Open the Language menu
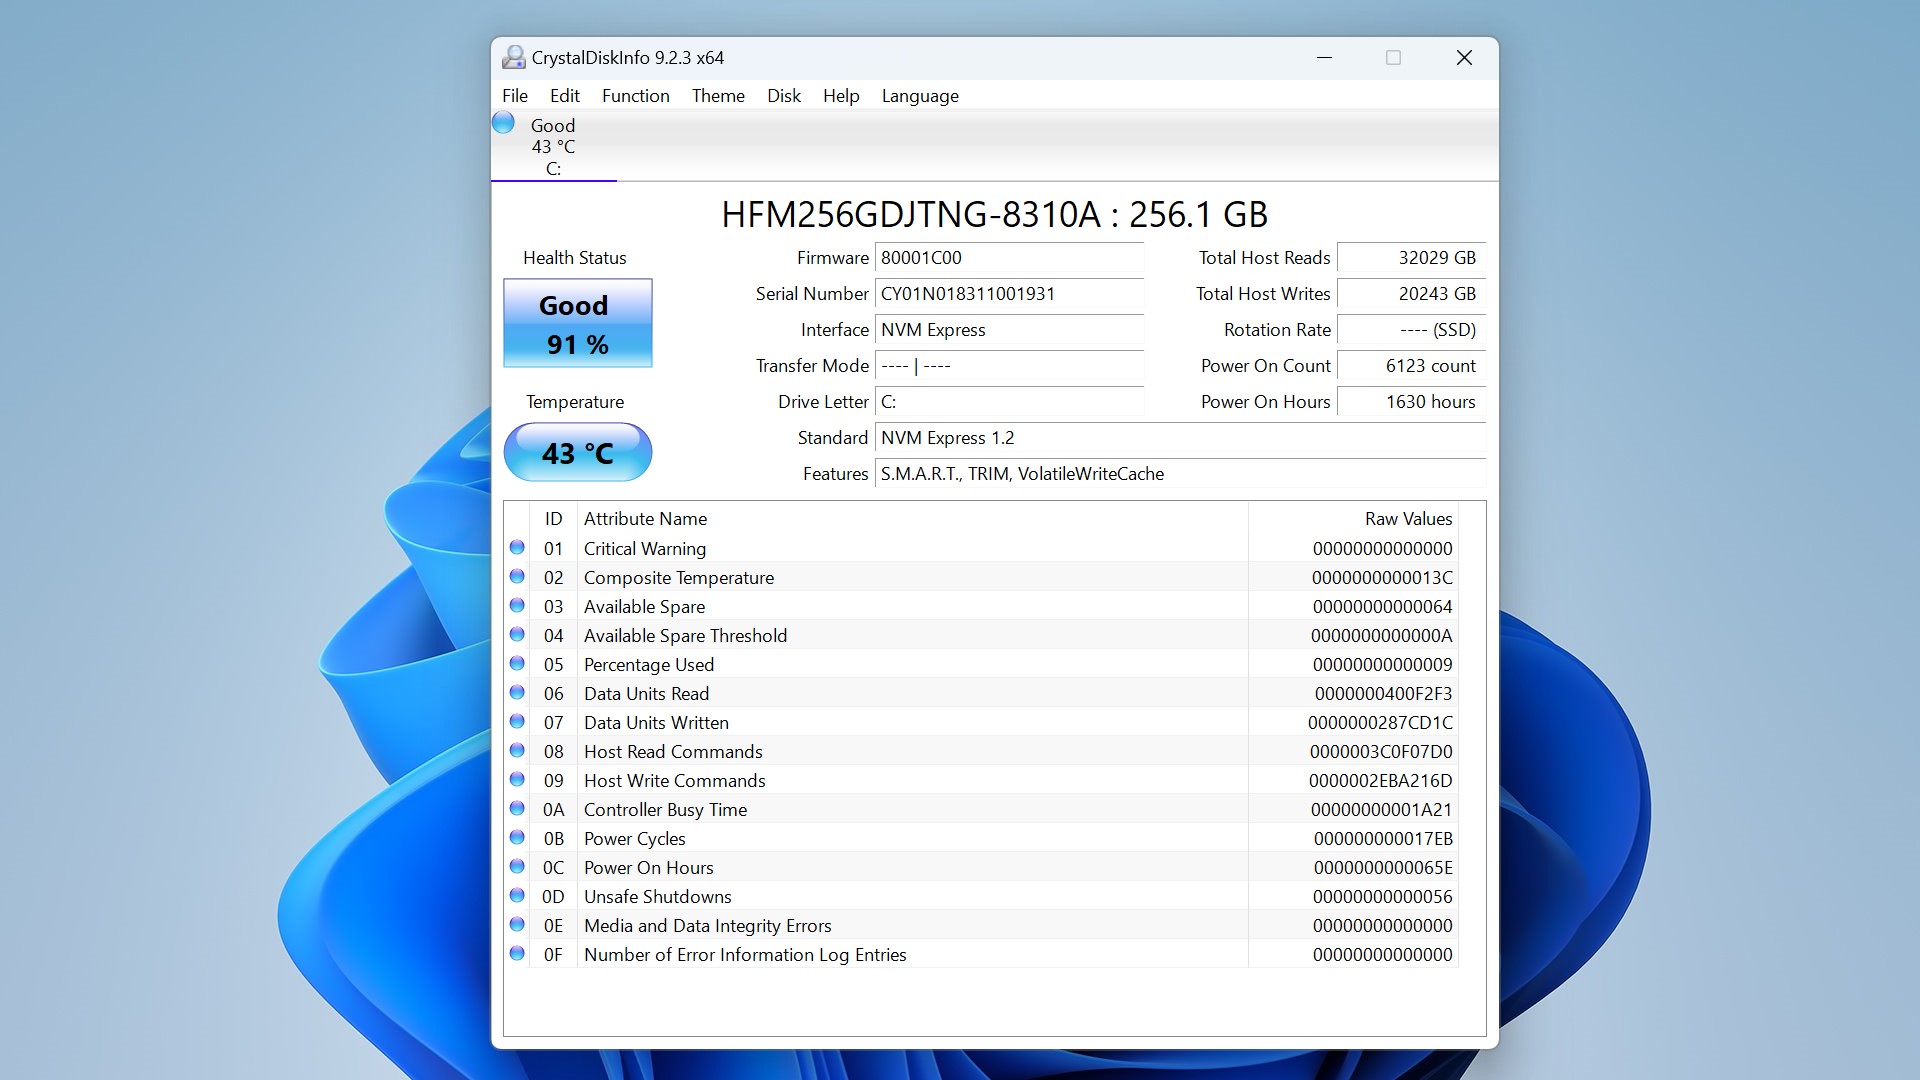 click(x=918, y=94)
